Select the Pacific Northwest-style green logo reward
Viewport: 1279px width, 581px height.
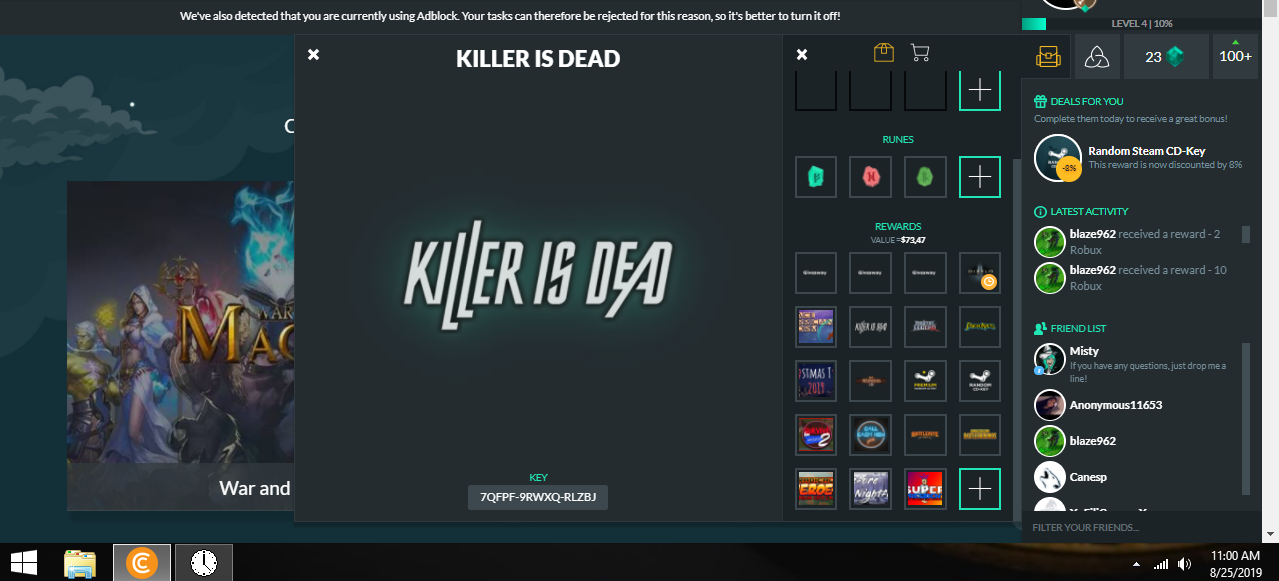(979, 326)
